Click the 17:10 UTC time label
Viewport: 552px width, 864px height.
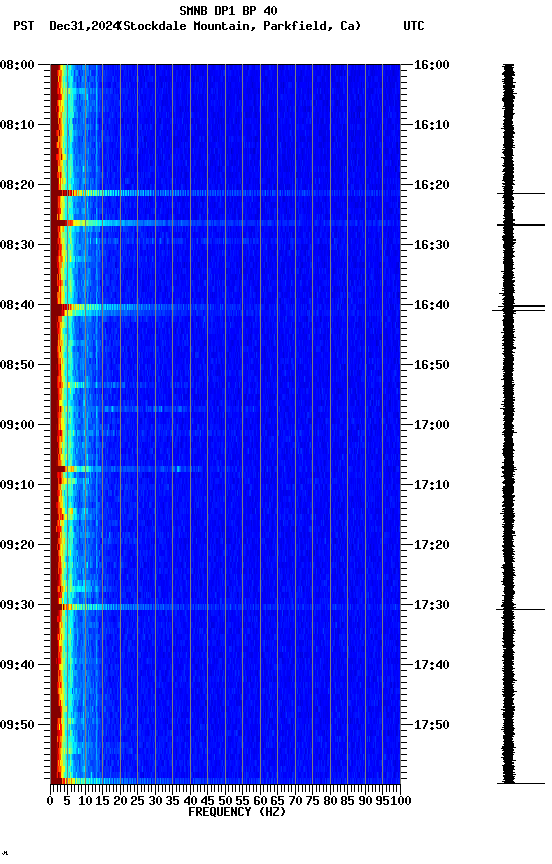pyautogui.click(x=431, y=485)
